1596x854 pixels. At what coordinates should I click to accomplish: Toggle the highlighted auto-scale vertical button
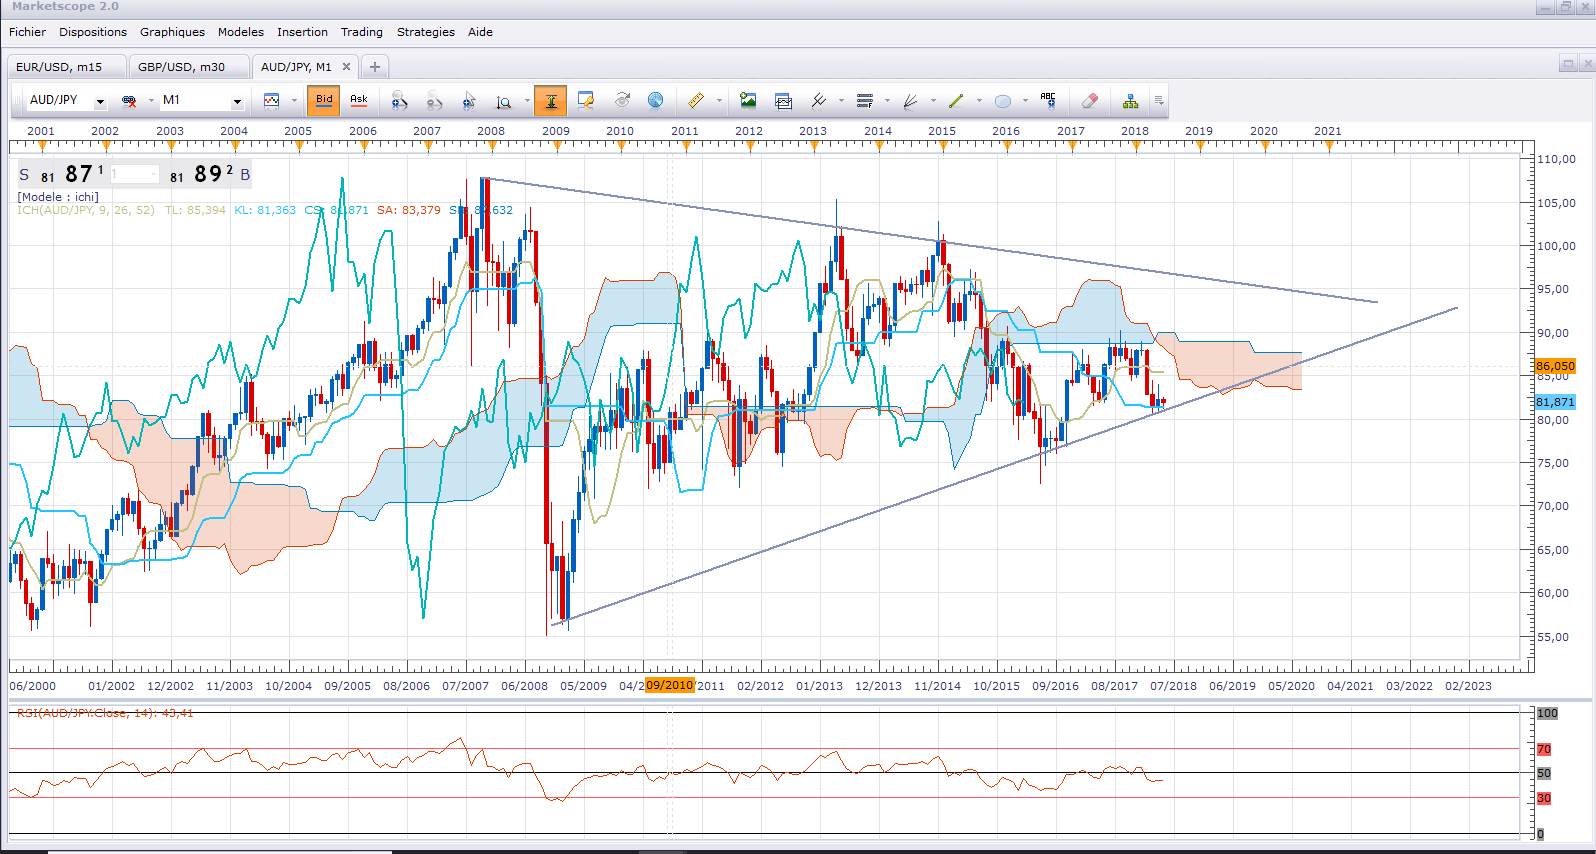[x=550, y=101]
